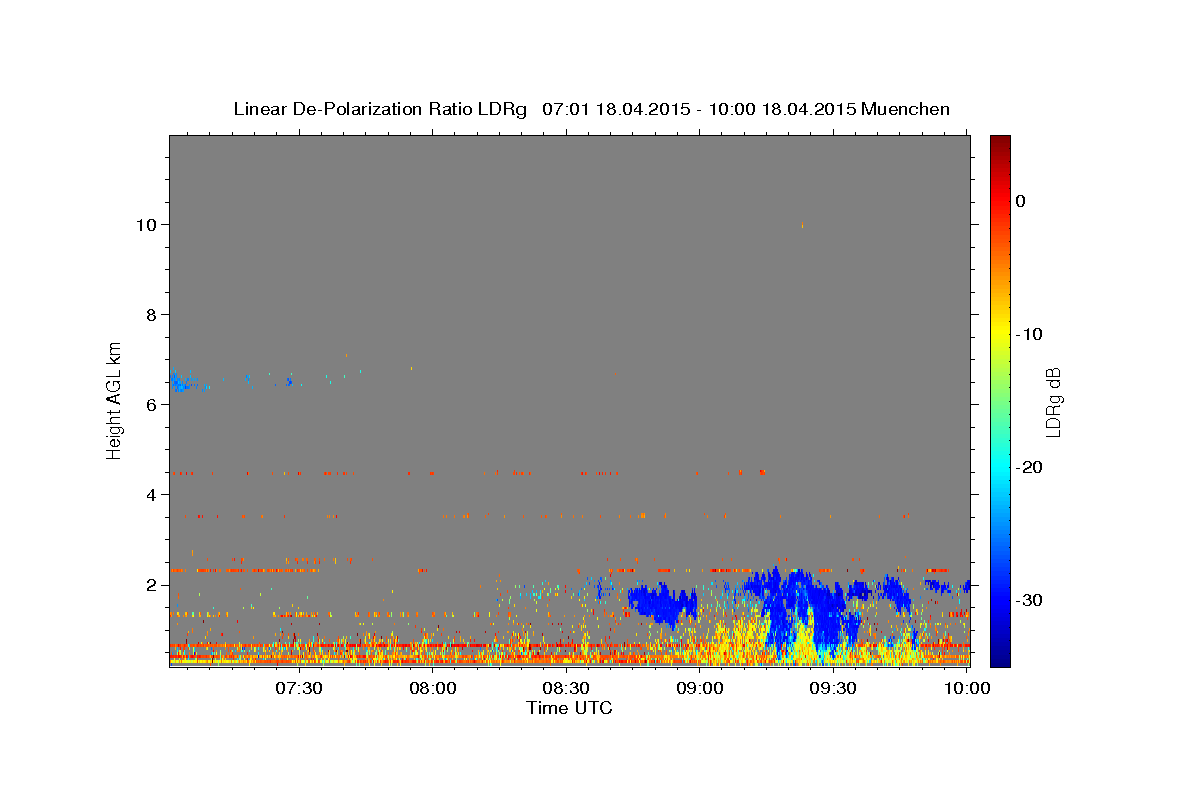Click the height tick label 2
This screenshot has height=800, width=1200.
151,585
